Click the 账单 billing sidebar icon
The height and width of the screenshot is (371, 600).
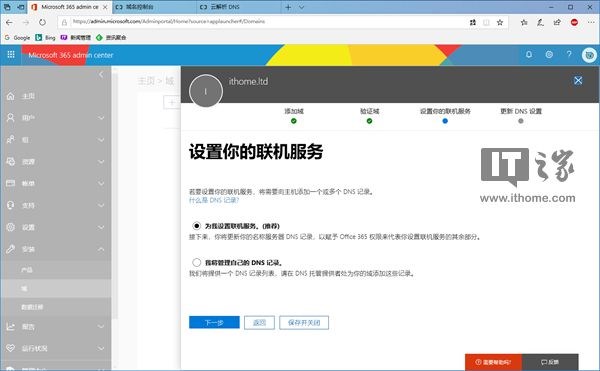(x=11, y=183)
